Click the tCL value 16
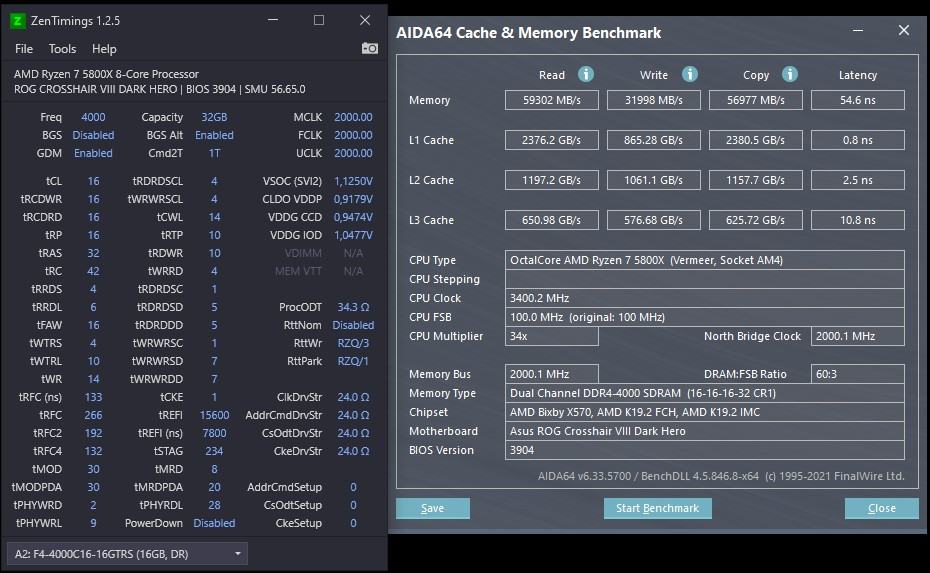This screenshot has width=930, height=573. coord(93,181)
